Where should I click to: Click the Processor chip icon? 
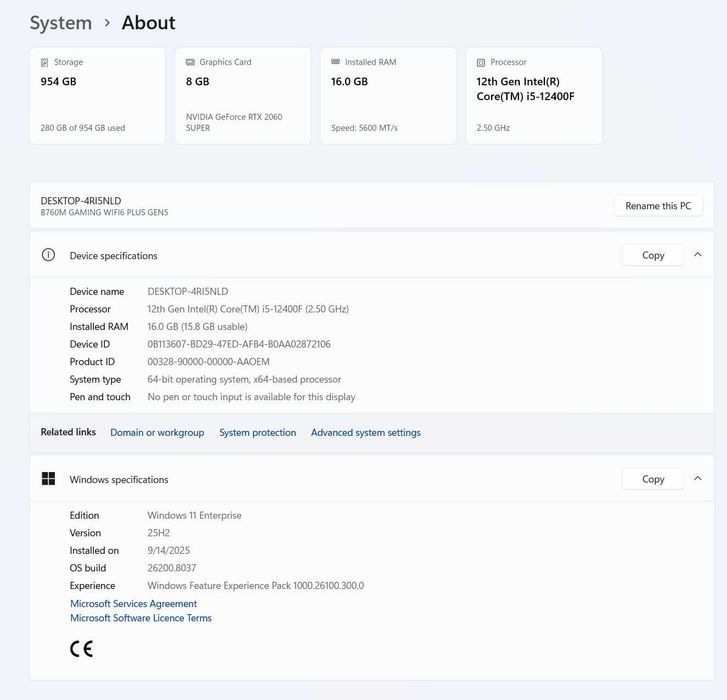coord(481,62)
